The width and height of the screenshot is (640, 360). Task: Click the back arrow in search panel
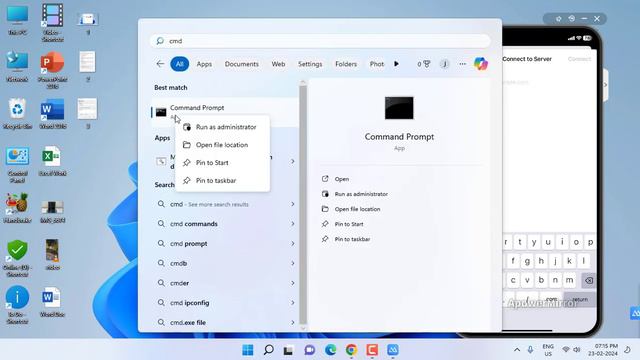pyautogui.click(x=160, y=64)
